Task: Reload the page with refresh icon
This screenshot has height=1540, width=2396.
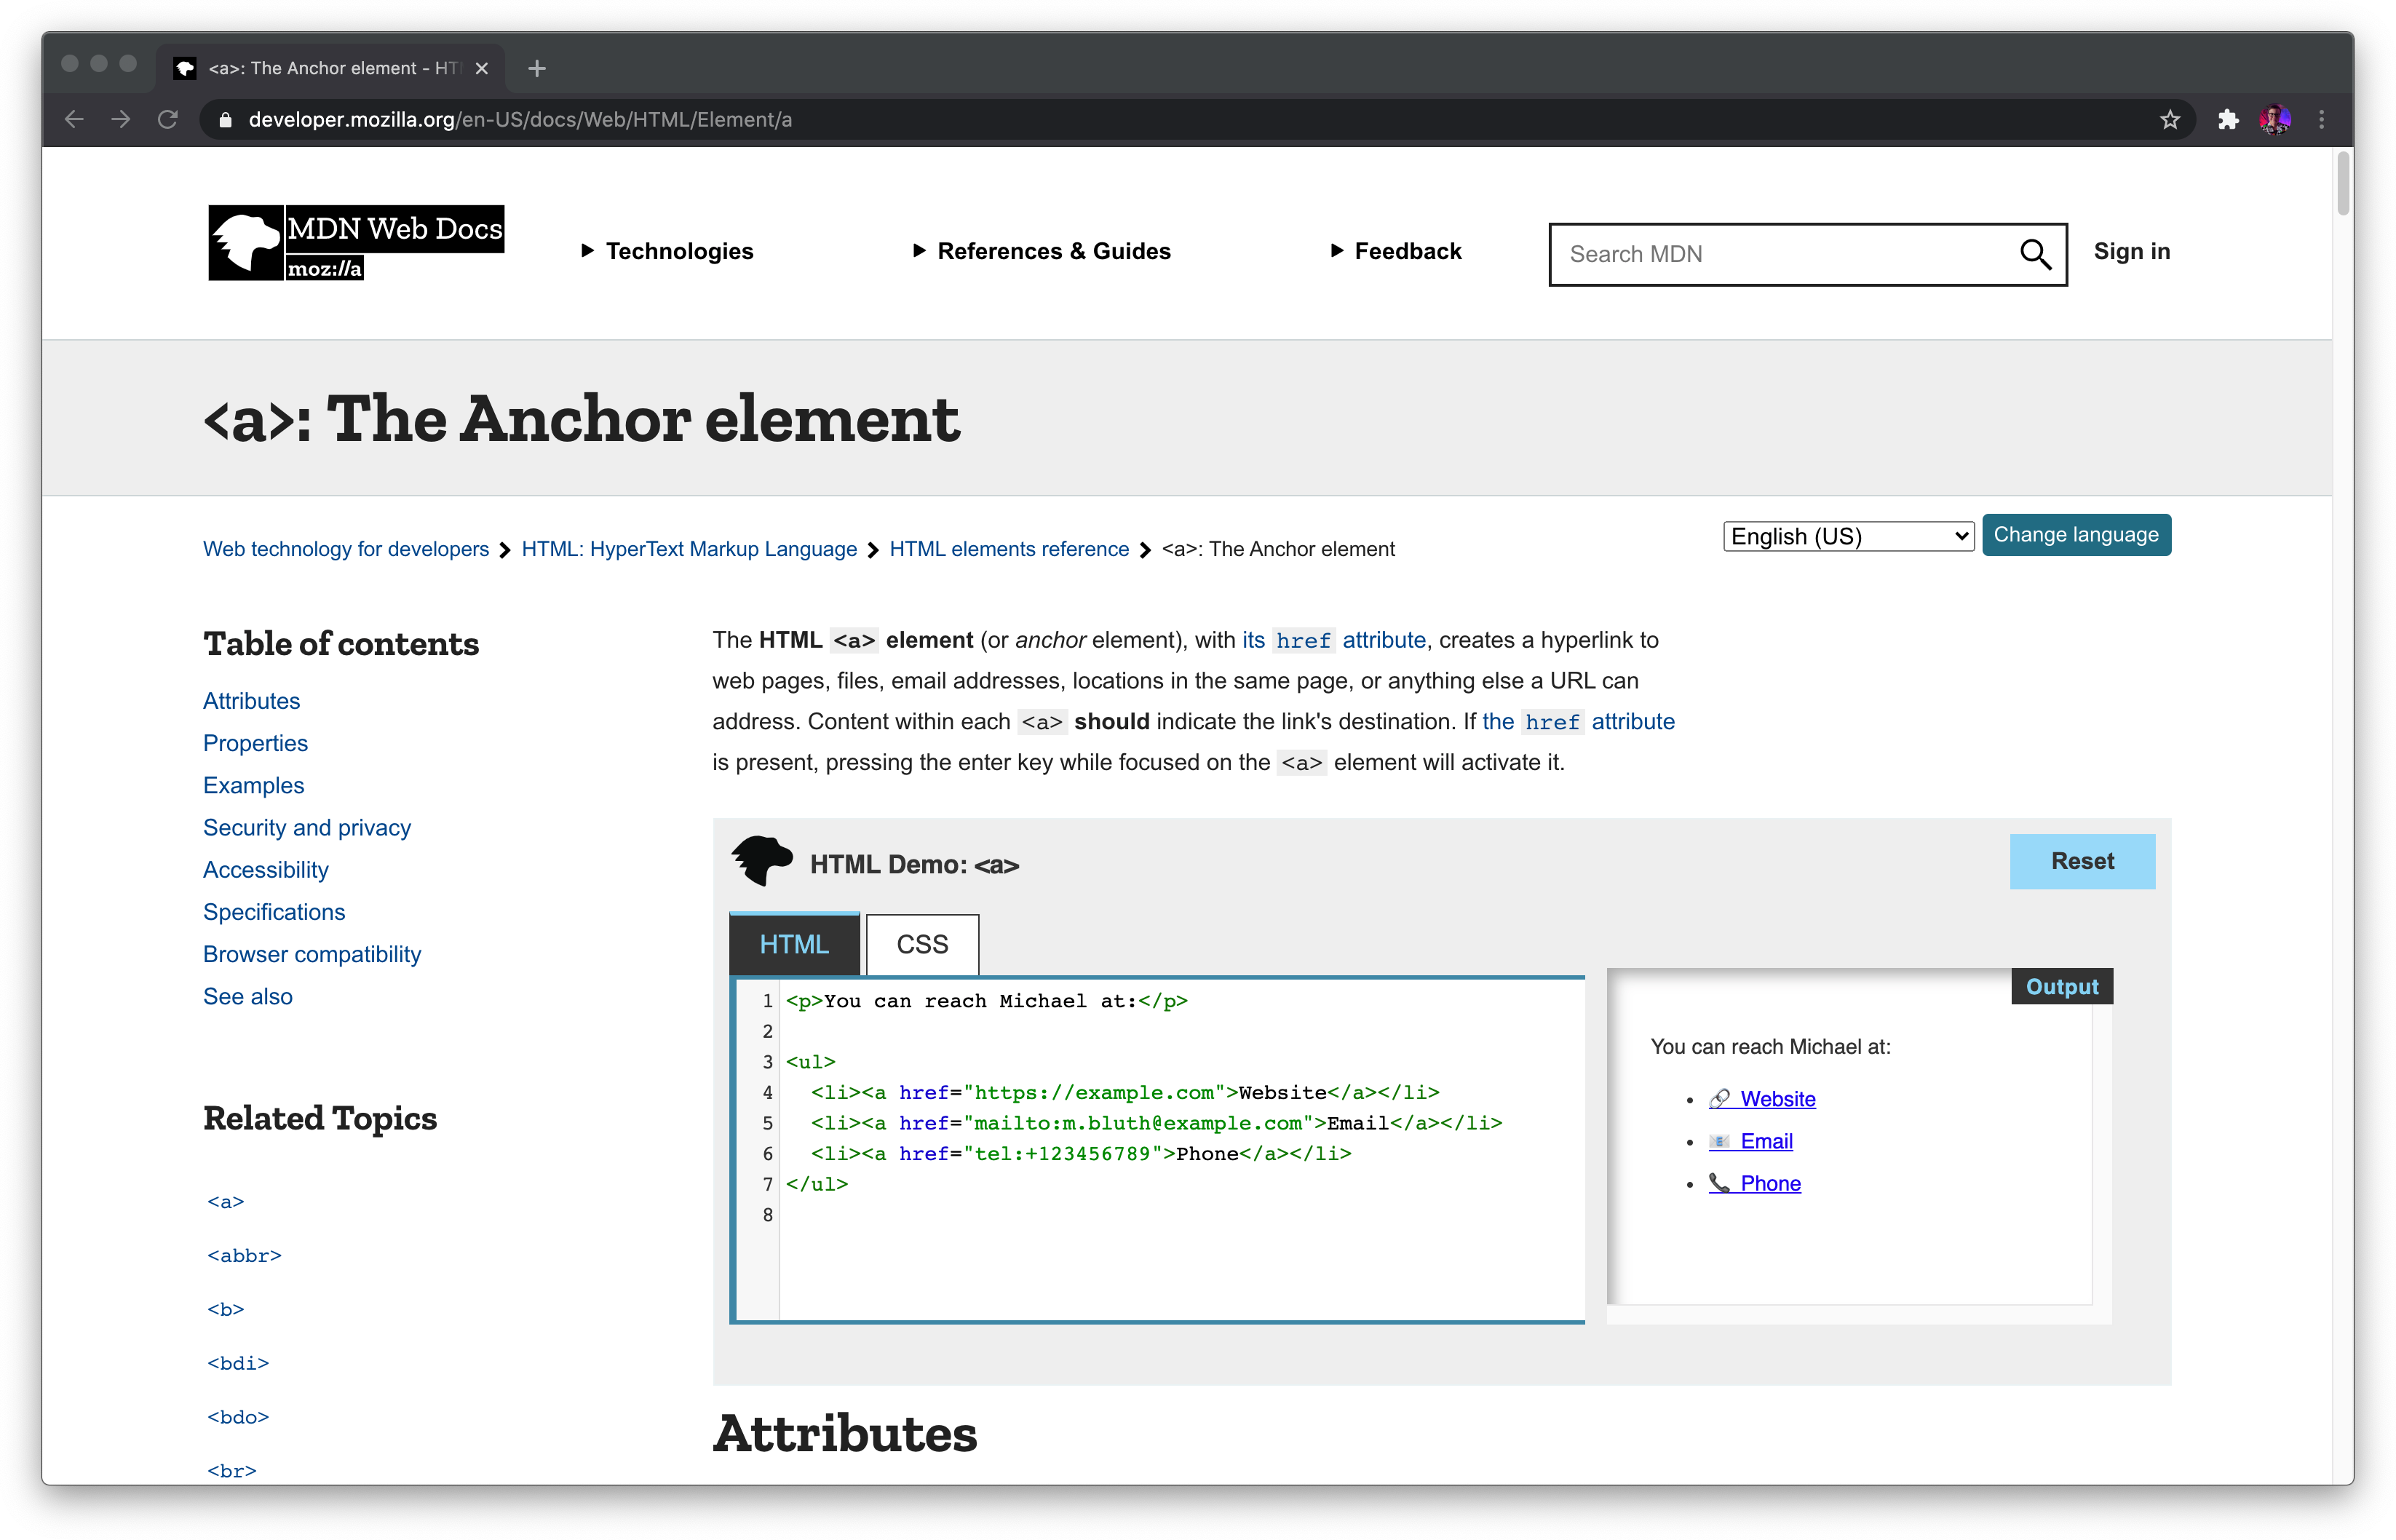Action: 168,120
